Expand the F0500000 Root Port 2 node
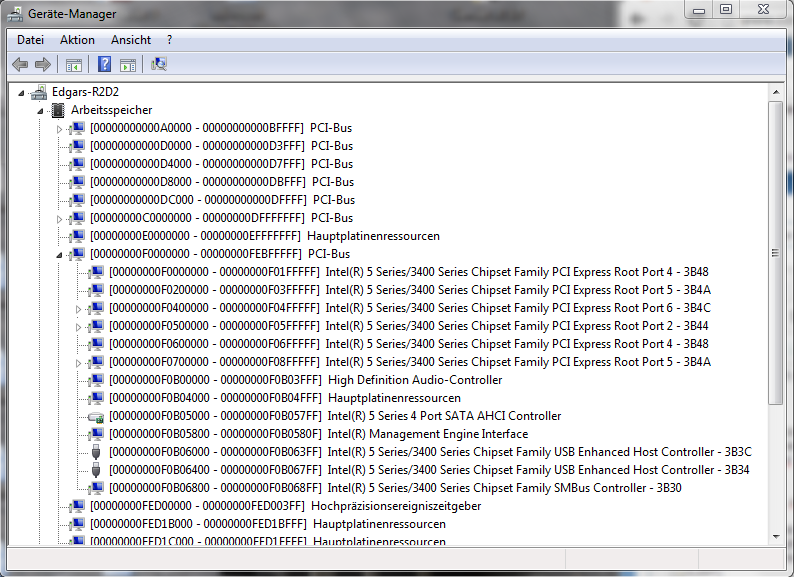This screenshot has height=577, width=794. 78,327
